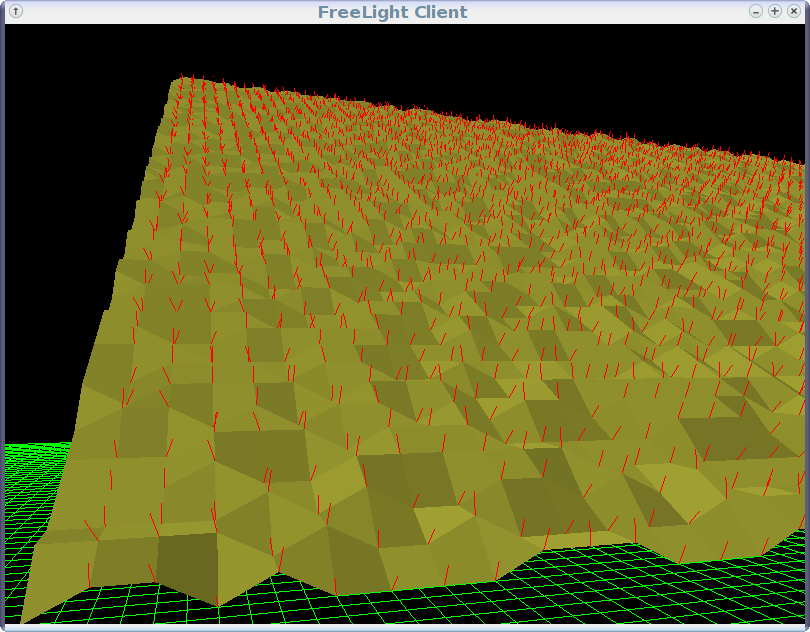Click the window menu arrow icon in title bar
Viewport: 810px width, 632px height.
point(16,11)
